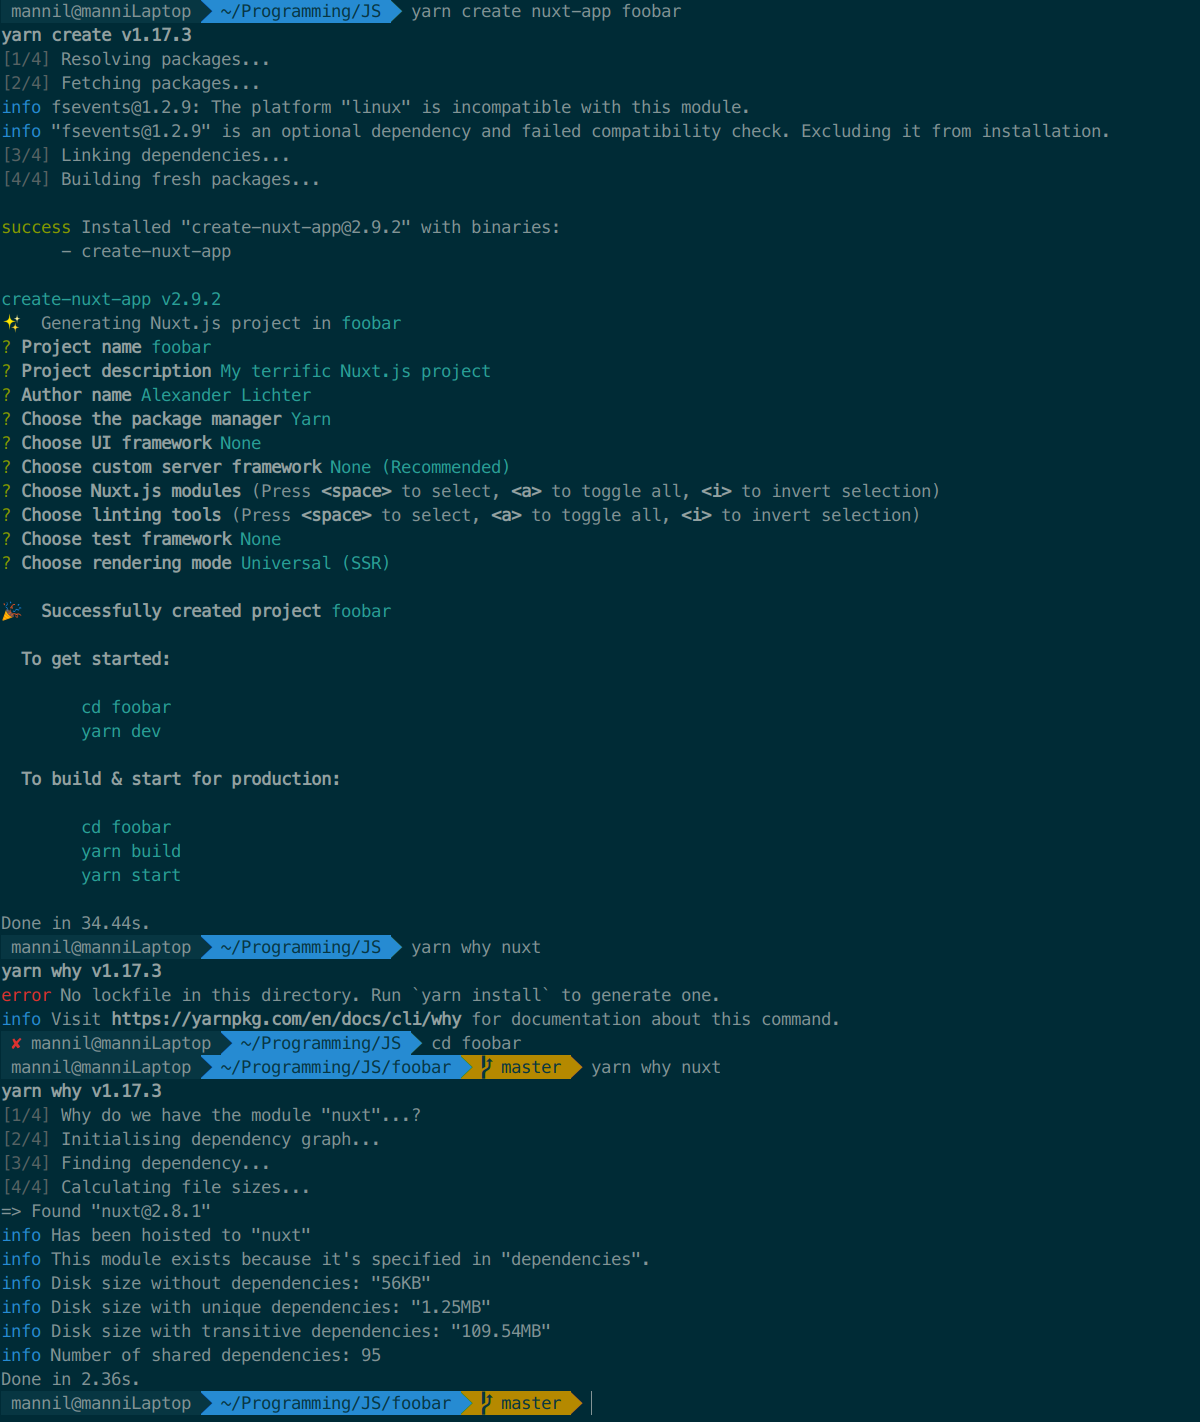Click the 'To get started:' heading
1200x1422 pixels.
coord(96,659)
